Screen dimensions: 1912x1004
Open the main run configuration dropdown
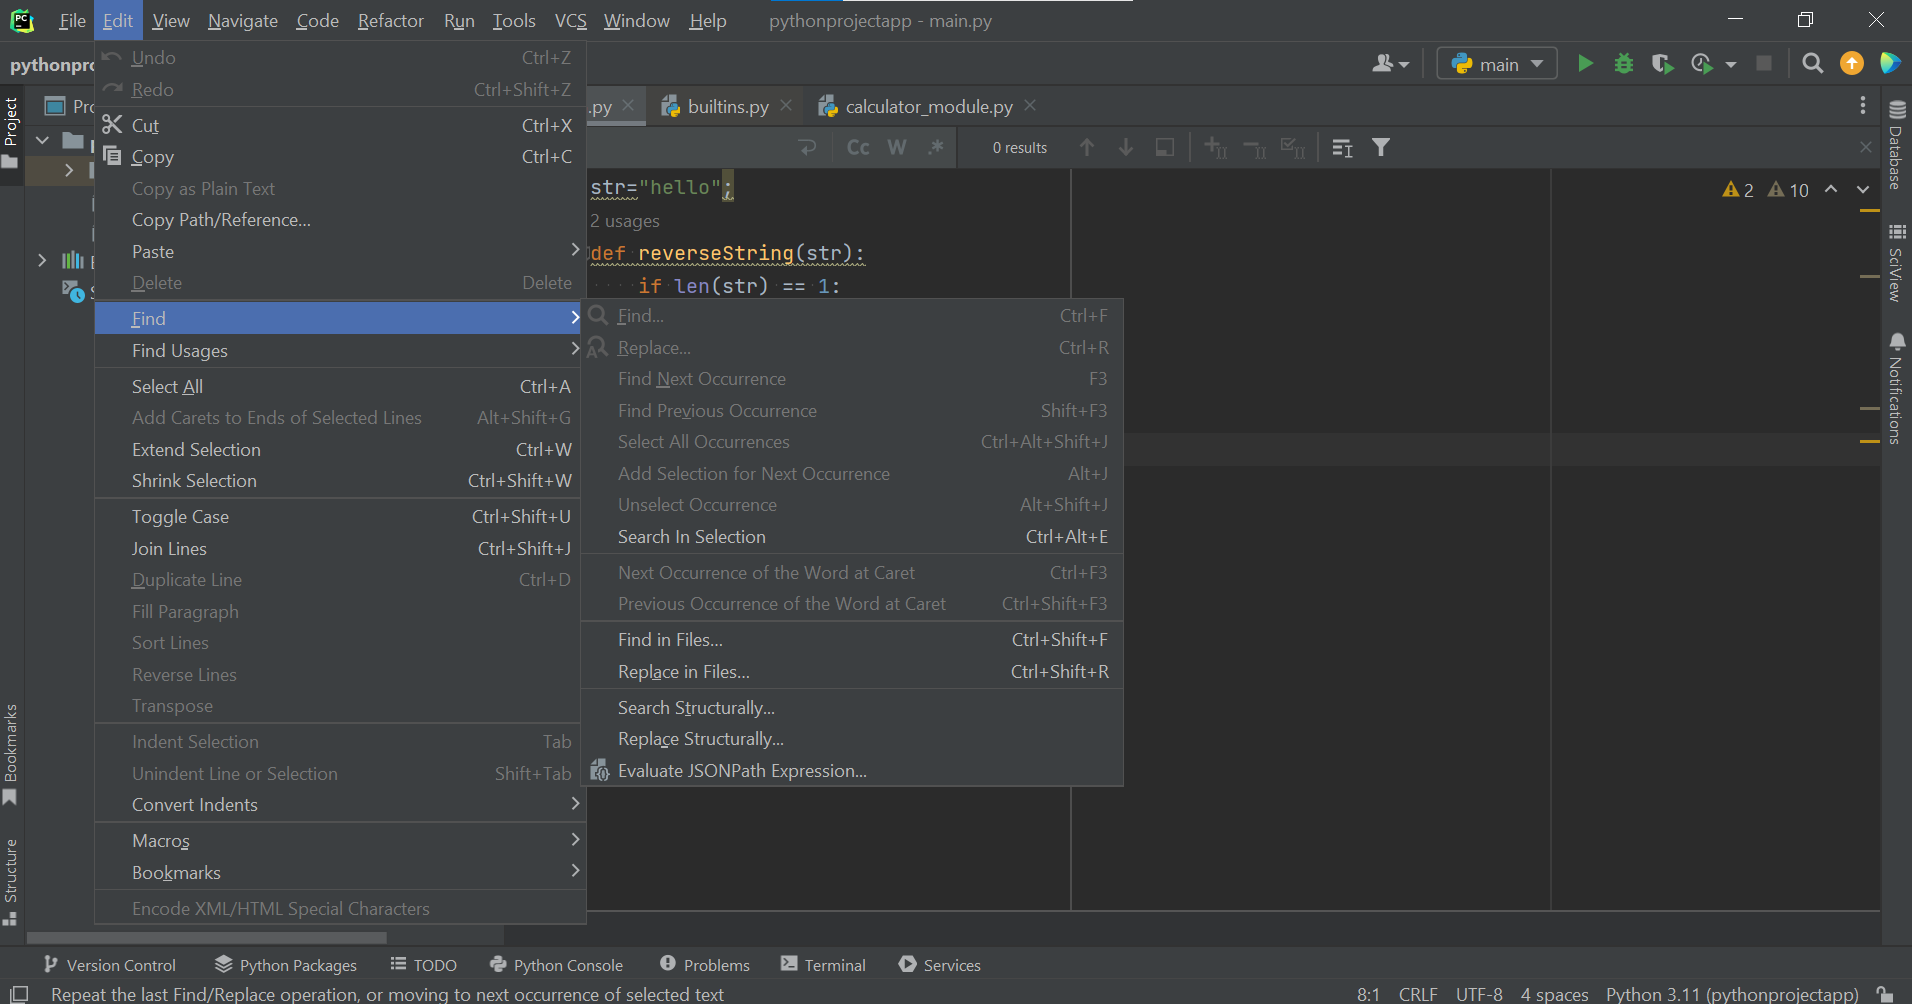pos(1497,64)
